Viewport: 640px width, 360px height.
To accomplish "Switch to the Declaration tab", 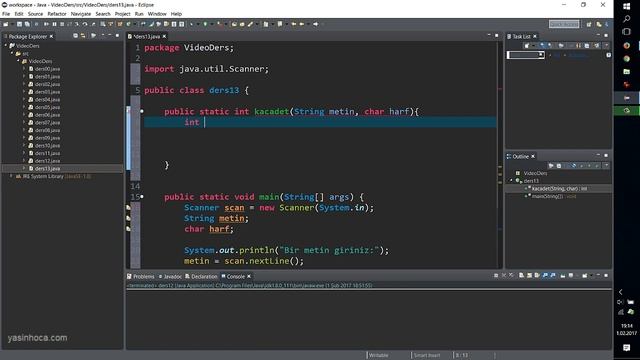I will point(201,276).
